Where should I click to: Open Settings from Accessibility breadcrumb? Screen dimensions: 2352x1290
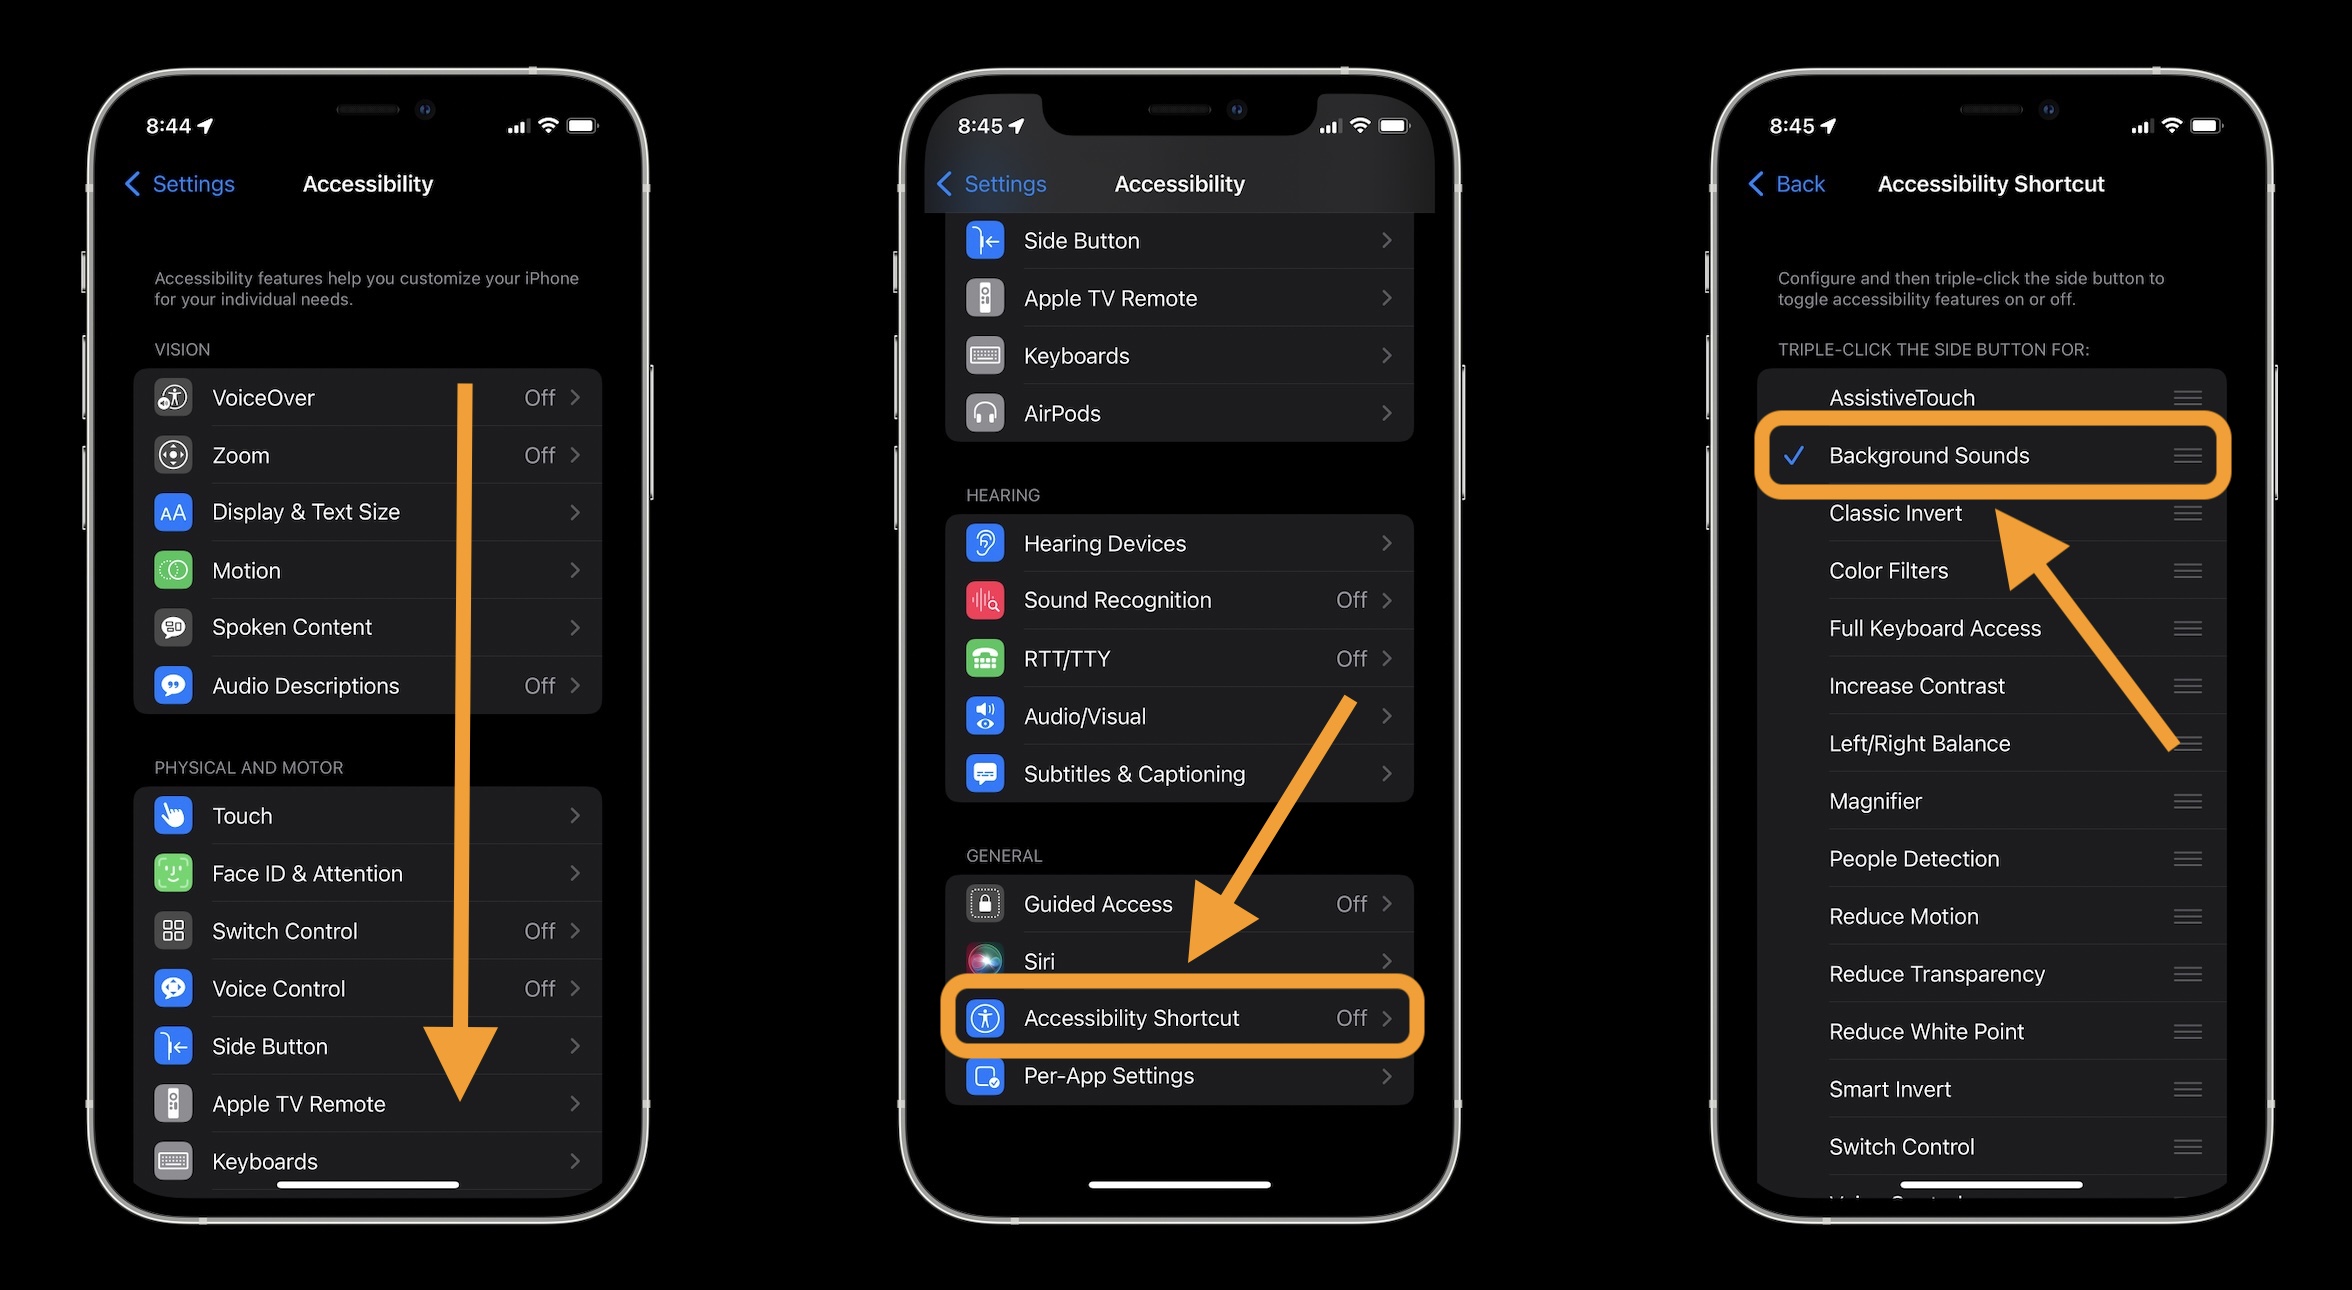(x=192, y=183)
